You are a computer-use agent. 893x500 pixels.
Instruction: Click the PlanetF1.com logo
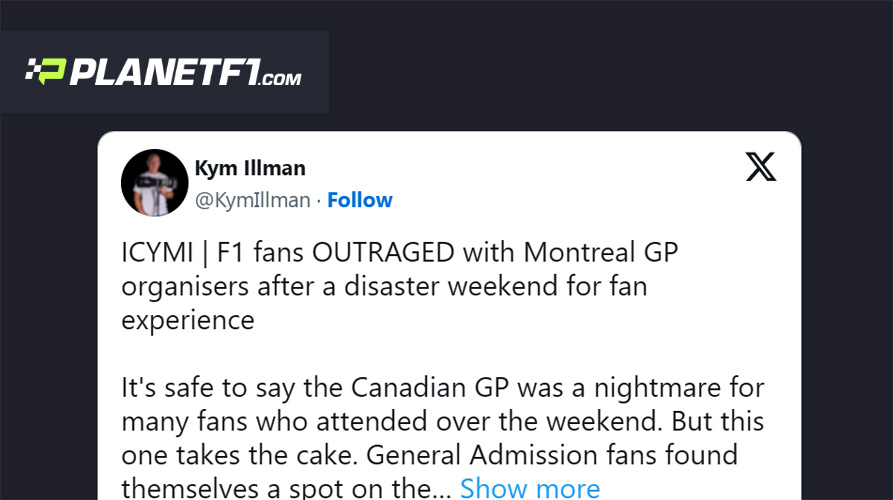tap(164, 72)
